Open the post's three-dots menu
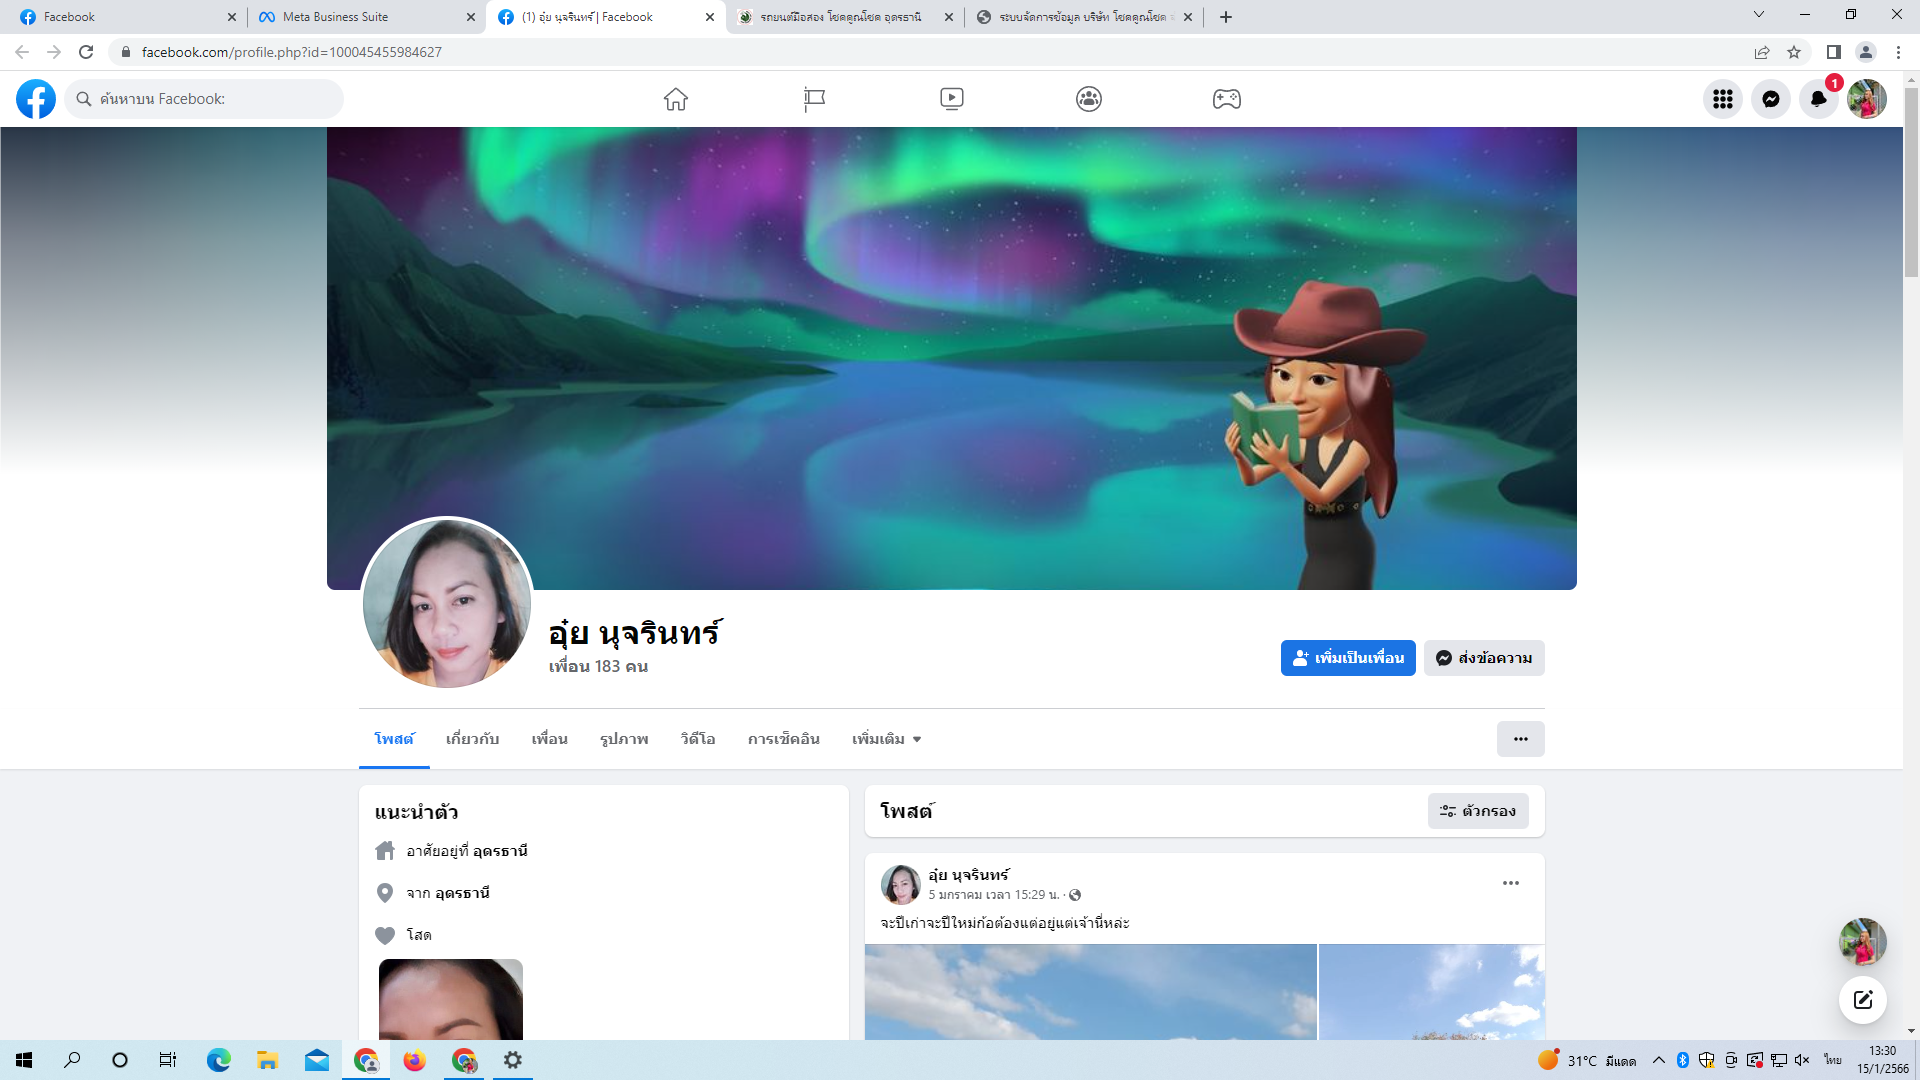The width and height of the screenshot is (1920, 1080). (x=1510, y=883)
